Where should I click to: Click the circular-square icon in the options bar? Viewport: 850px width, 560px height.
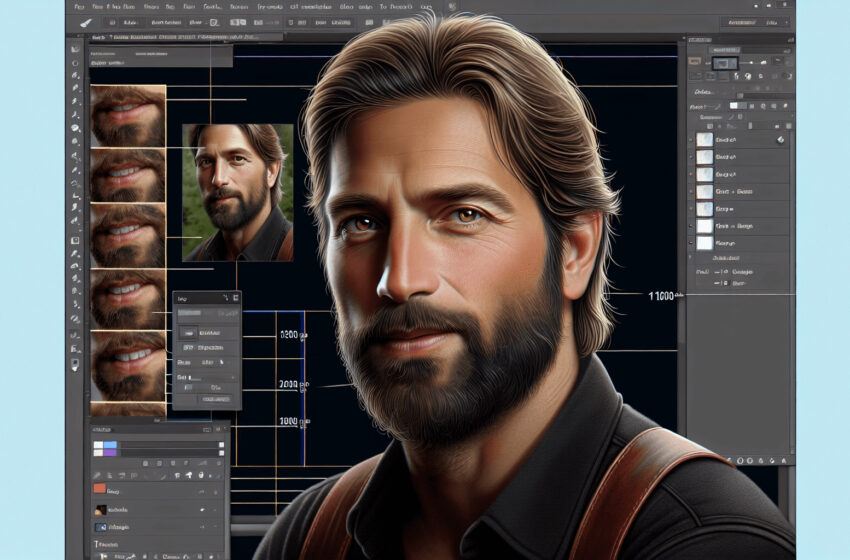click(x=214, y=22)
